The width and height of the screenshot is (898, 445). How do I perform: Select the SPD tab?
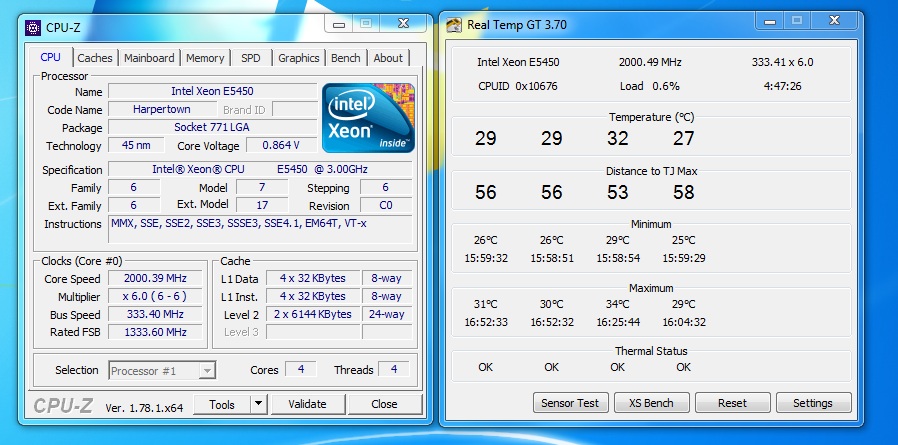click(250, 58)
